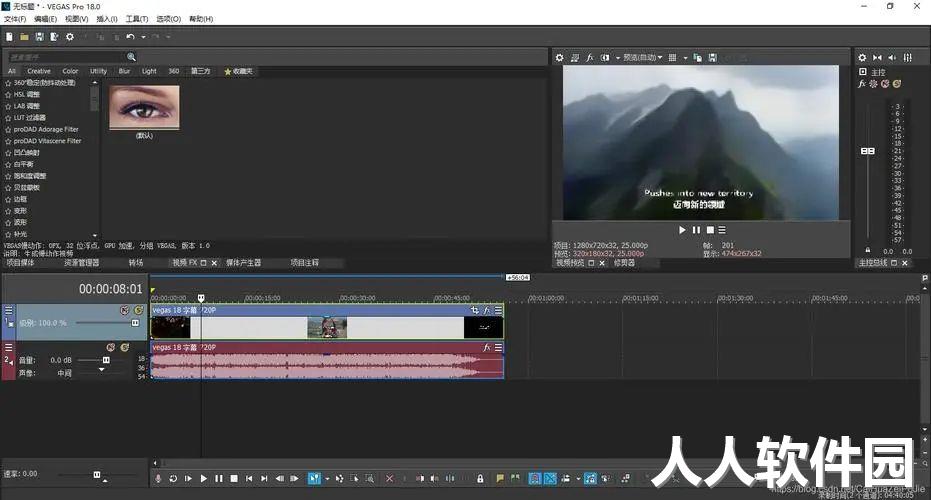The height and width of the screenshot is (500, 931).
Task: Favorite the LUT 过滤器 effect star
Action: coord(8,118)
